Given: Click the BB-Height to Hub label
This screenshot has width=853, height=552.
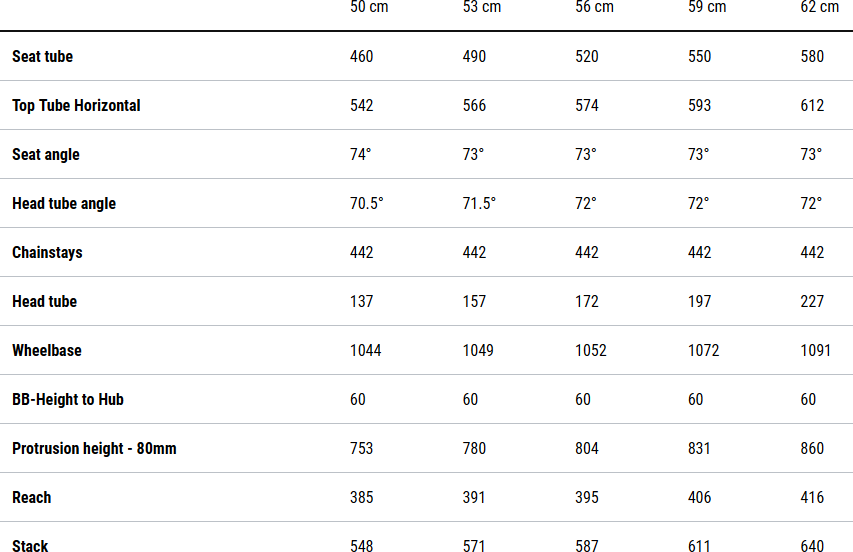Looking at the screenshot, I should click(67, 400).
